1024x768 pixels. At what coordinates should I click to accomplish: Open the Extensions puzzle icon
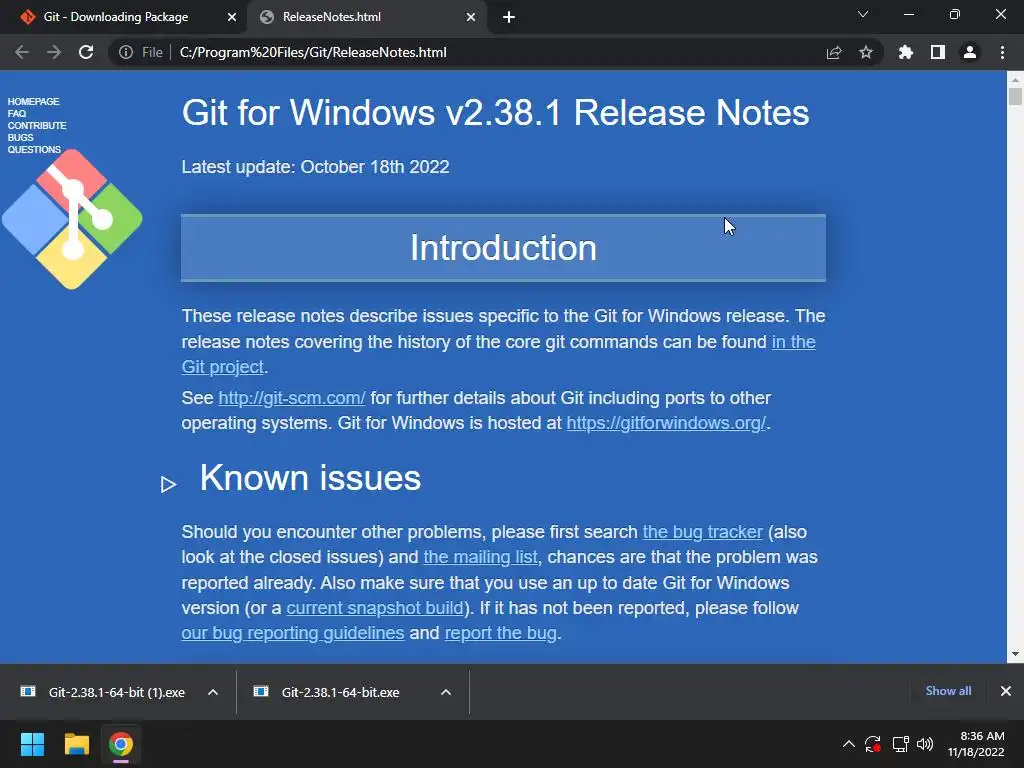click(x=906, y=52)
